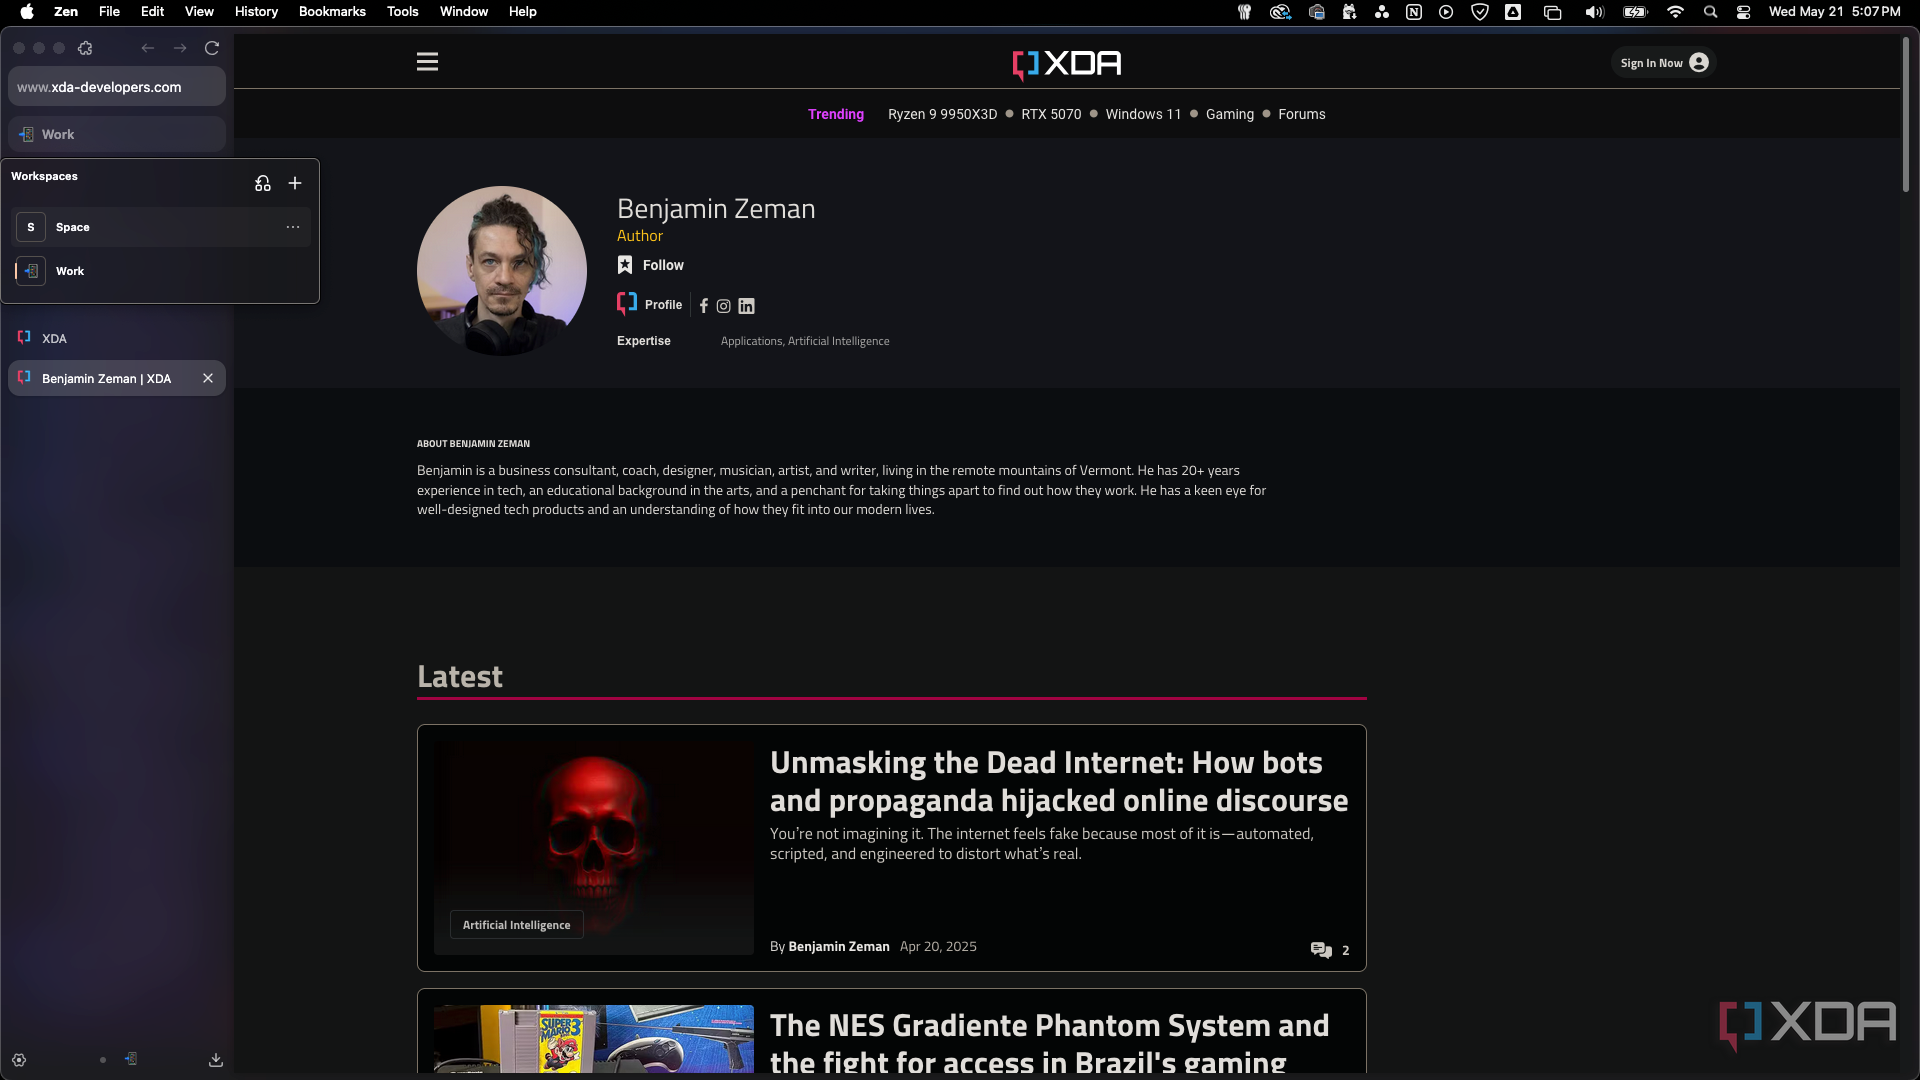1920x1080 pixels.
Task: Open Unmasking the Dead Internet article headline
Action: pos(1059,781)
